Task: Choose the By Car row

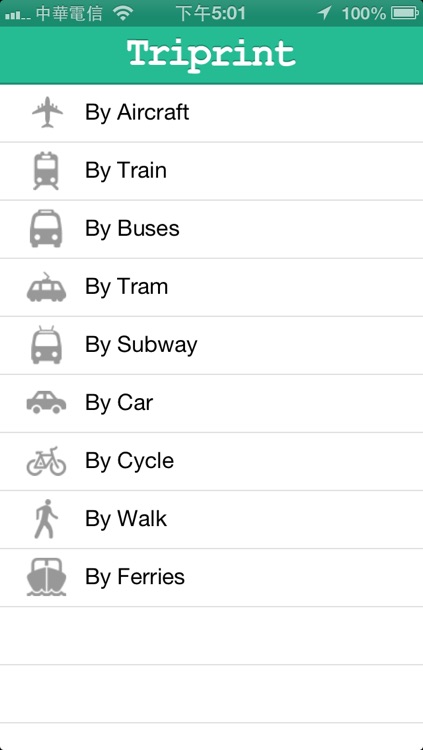Action: click(x=212, y=403)
